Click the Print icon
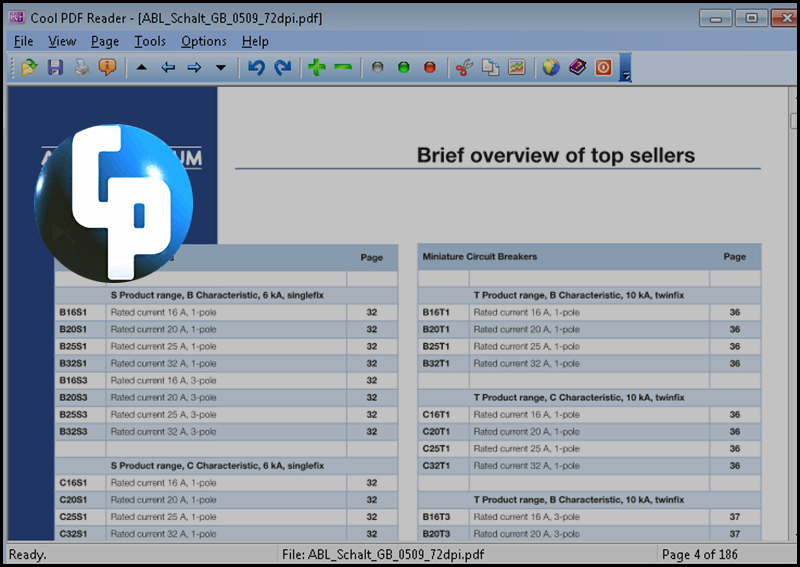 point(82,67)
